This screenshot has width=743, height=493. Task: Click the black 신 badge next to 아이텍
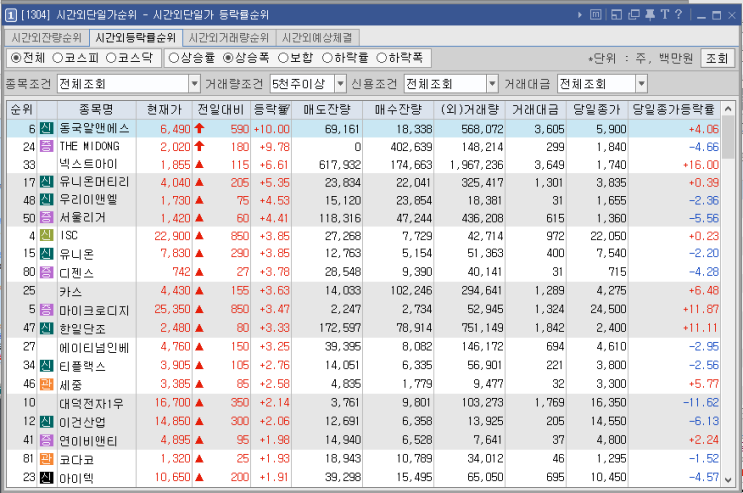tap(46, 477)
